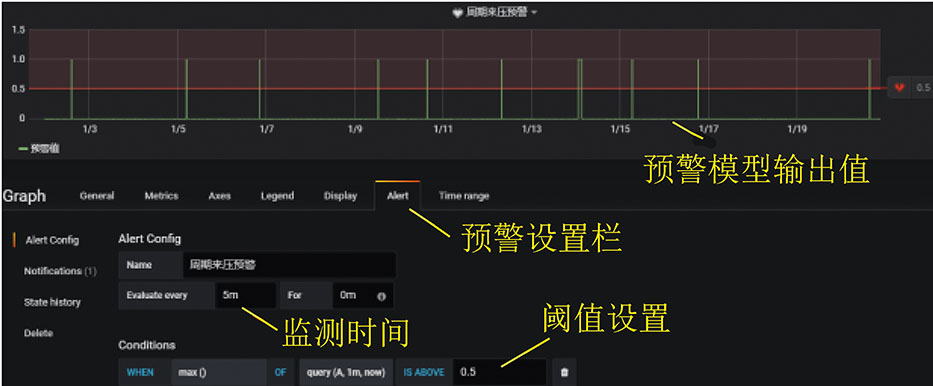Screen dimensions: 933x386
Task: Click the heart icon in the panel title
Action: coord(457,12)
